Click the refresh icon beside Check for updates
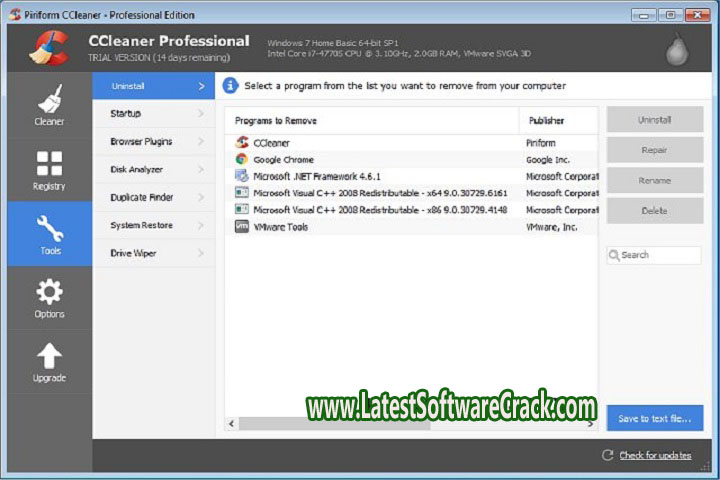 608,455
